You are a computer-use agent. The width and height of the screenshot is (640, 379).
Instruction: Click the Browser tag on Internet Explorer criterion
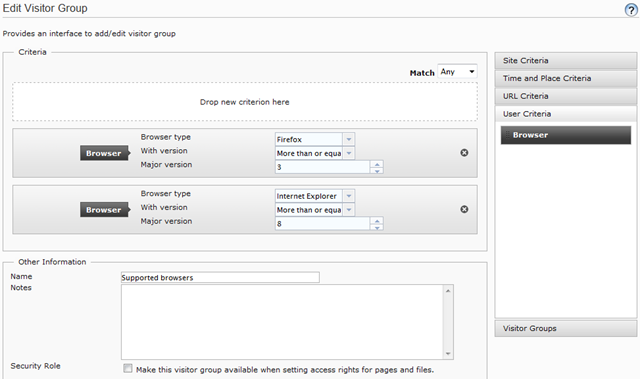(x=105, y=210)
